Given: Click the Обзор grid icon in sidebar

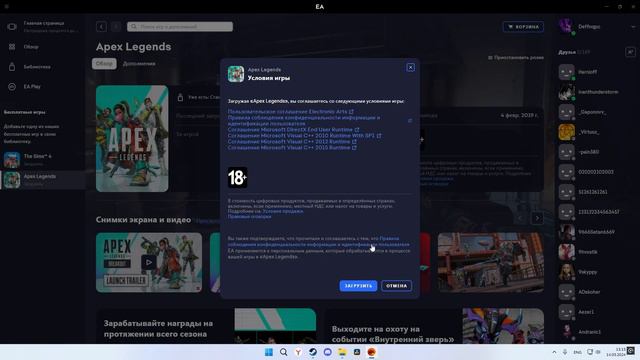Looking at the screenshot, I should click(x=12, y=47).
